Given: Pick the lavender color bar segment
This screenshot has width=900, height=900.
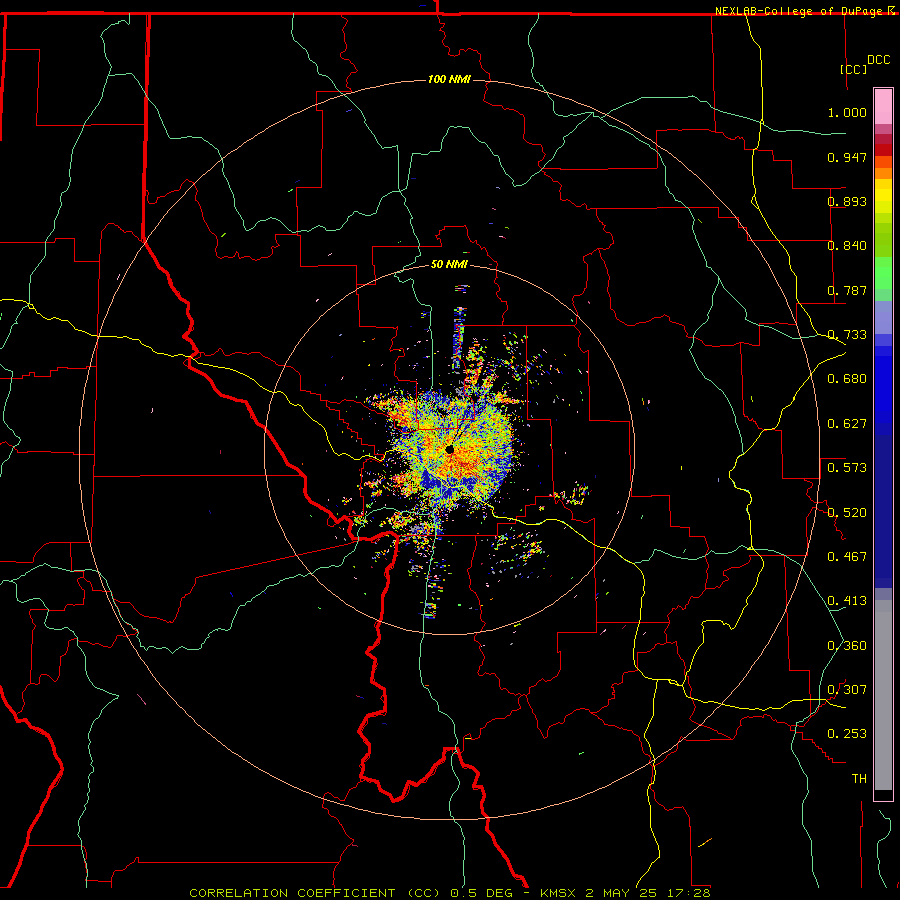Looking at the screenshot, I should point(883,317).
